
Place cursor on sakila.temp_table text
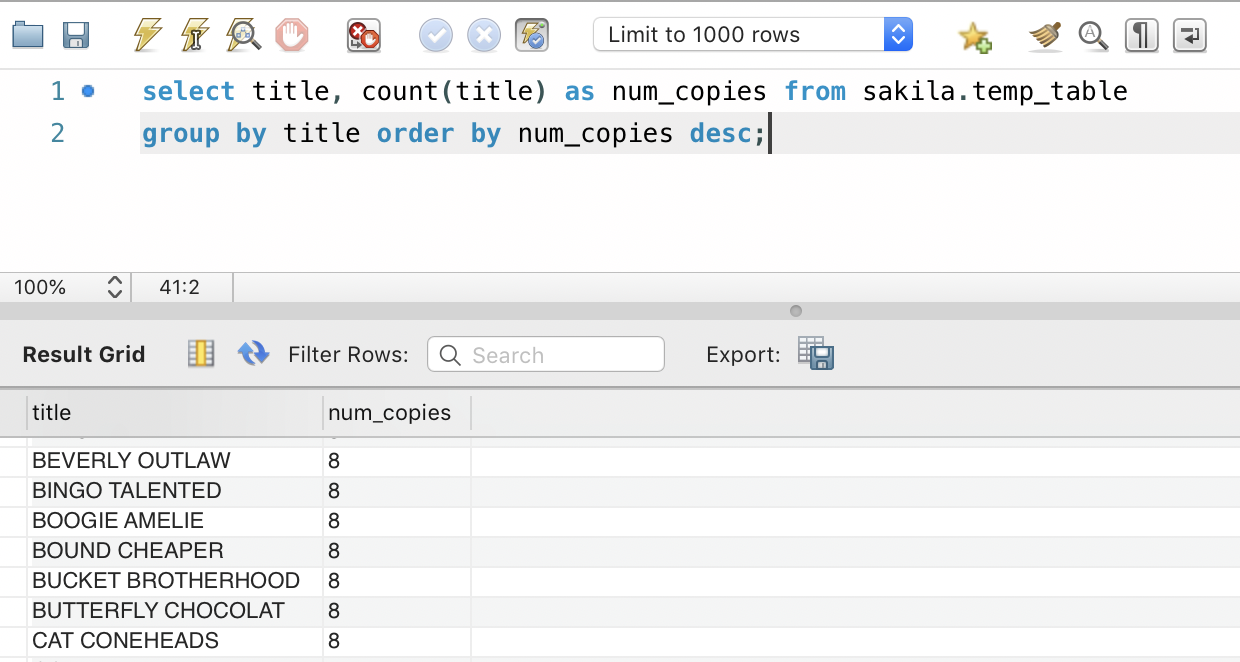click(x=995, y=92)
